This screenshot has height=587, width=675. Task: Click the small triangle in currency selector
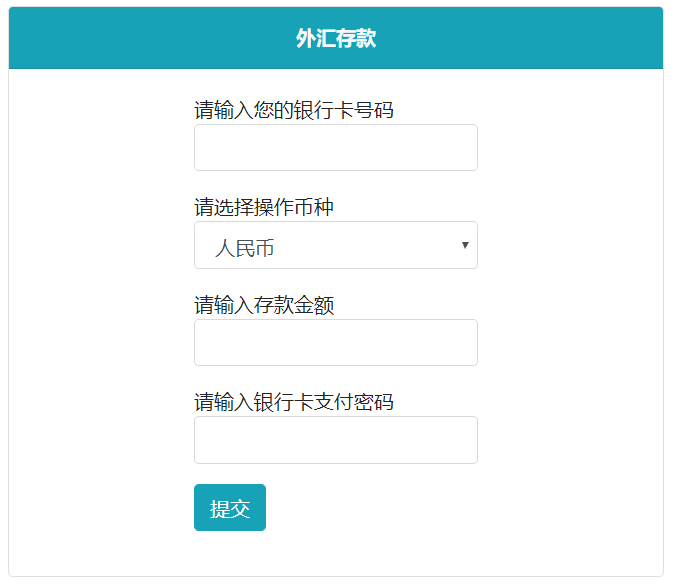pyautogui.click(x=465, y=246)
